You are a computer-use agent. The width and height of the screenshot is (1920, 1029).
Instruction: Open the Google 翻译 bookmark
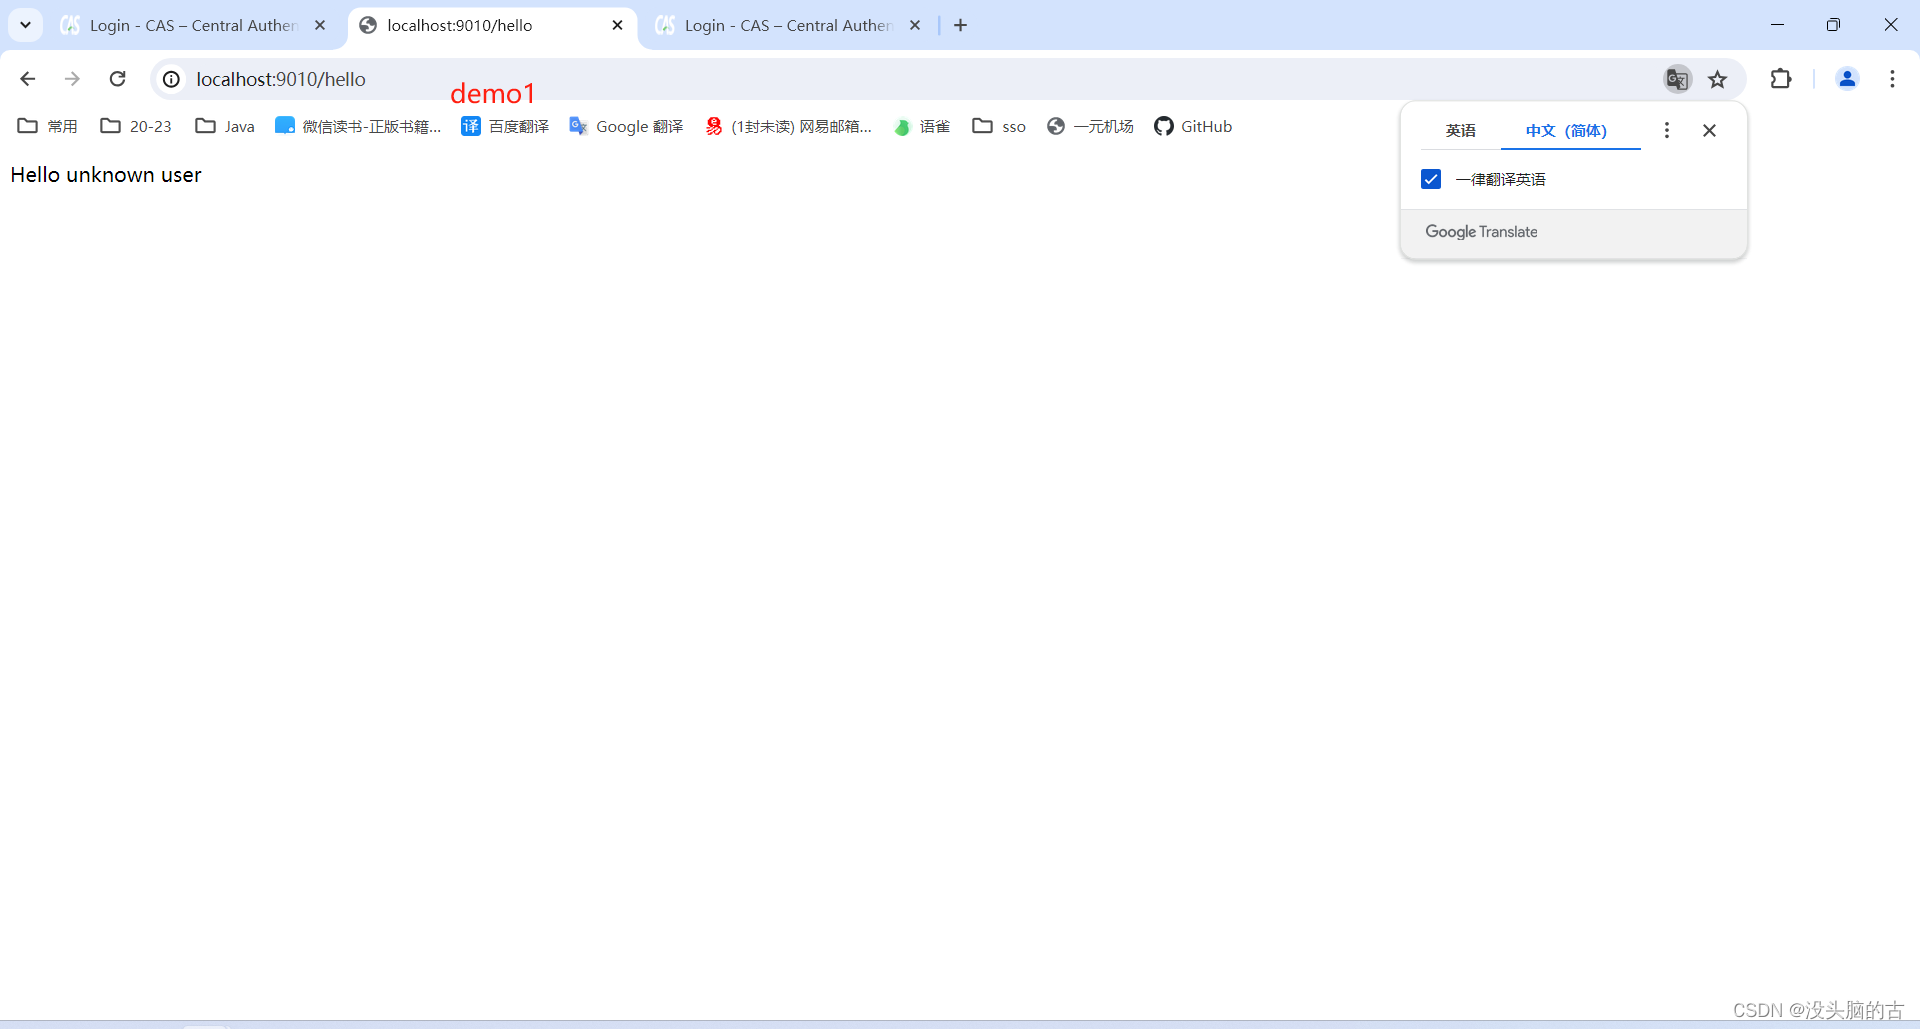coord(626,126)
